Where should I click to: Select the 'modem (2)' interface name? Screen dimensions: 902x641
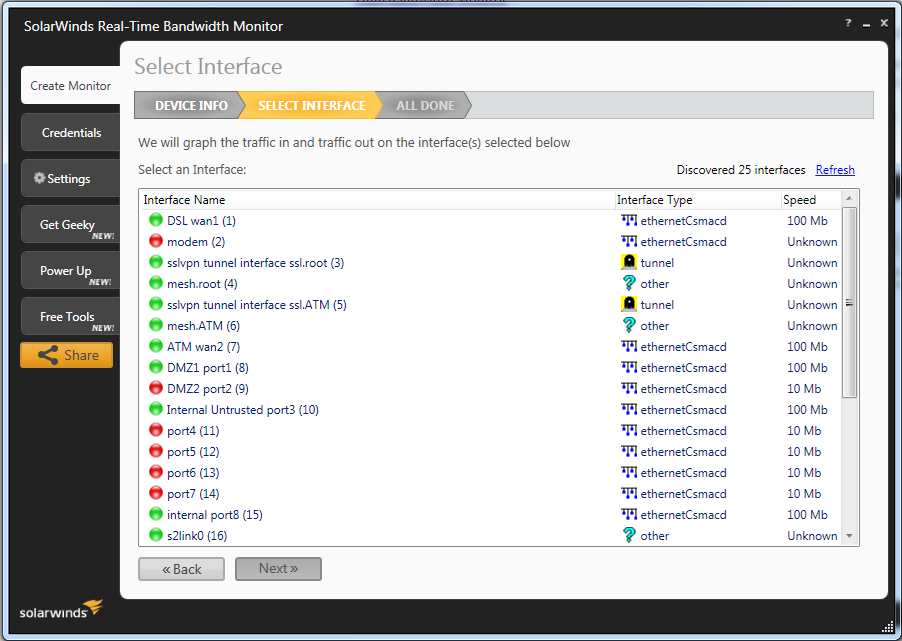click(x=196, y=242)
